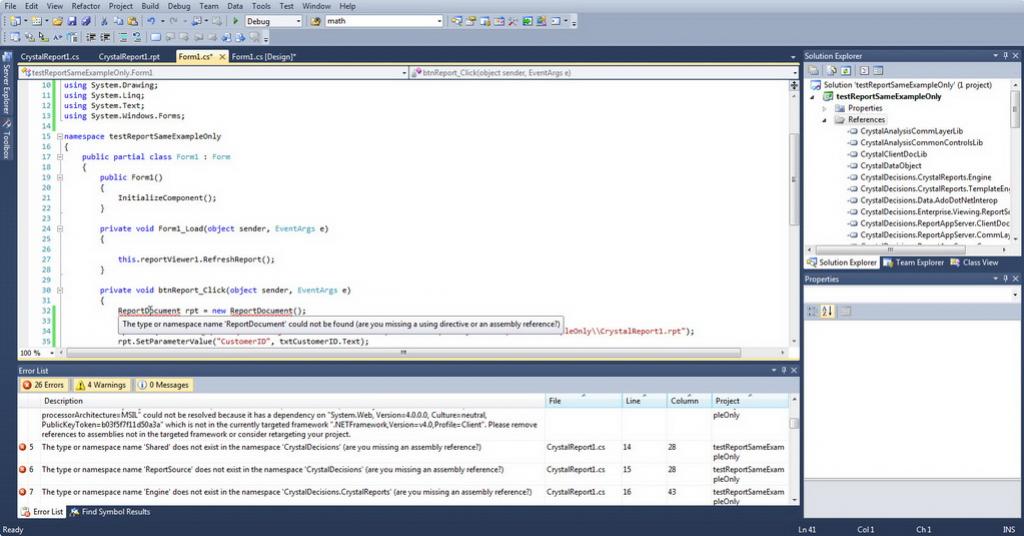Screen dimensions: 1024x536
Task: Switch to the CrystalReport1.rpt tab
Action: tap(129, 57)
